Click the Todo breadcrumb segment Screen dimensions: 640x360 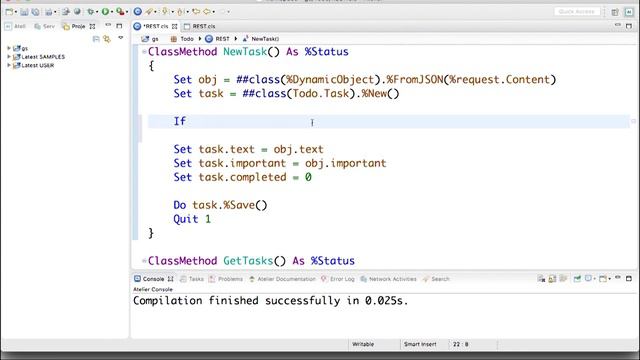pos(182,39)
